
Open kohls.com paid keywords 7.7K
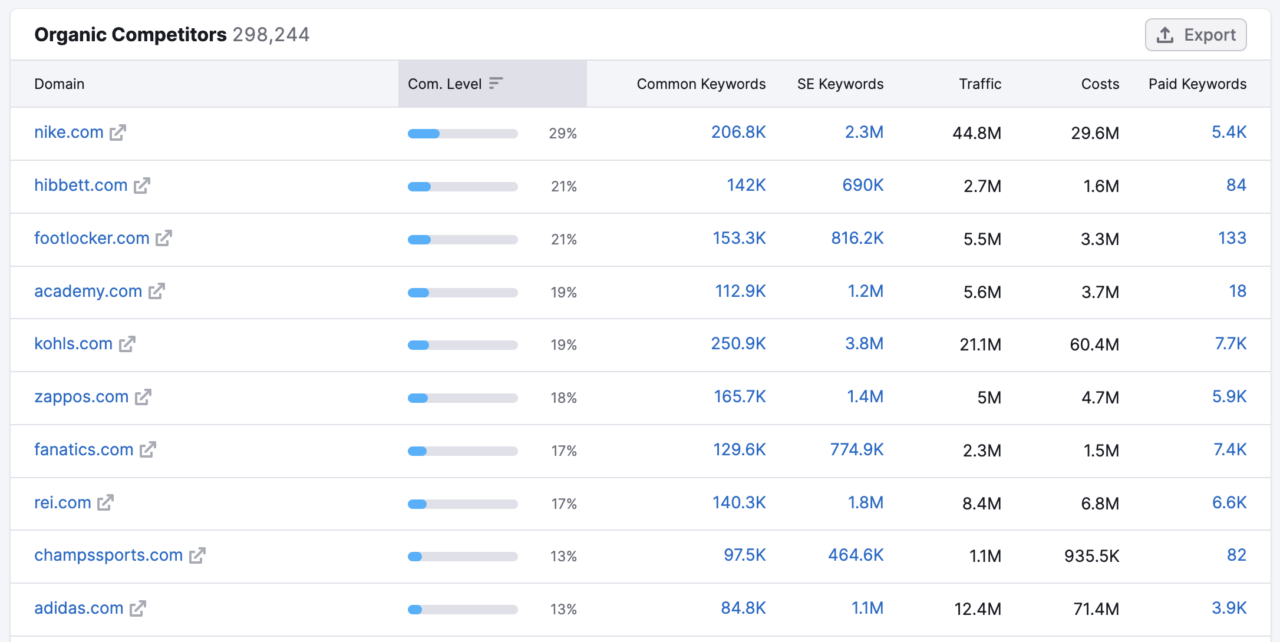click(x=1231, y=344)
